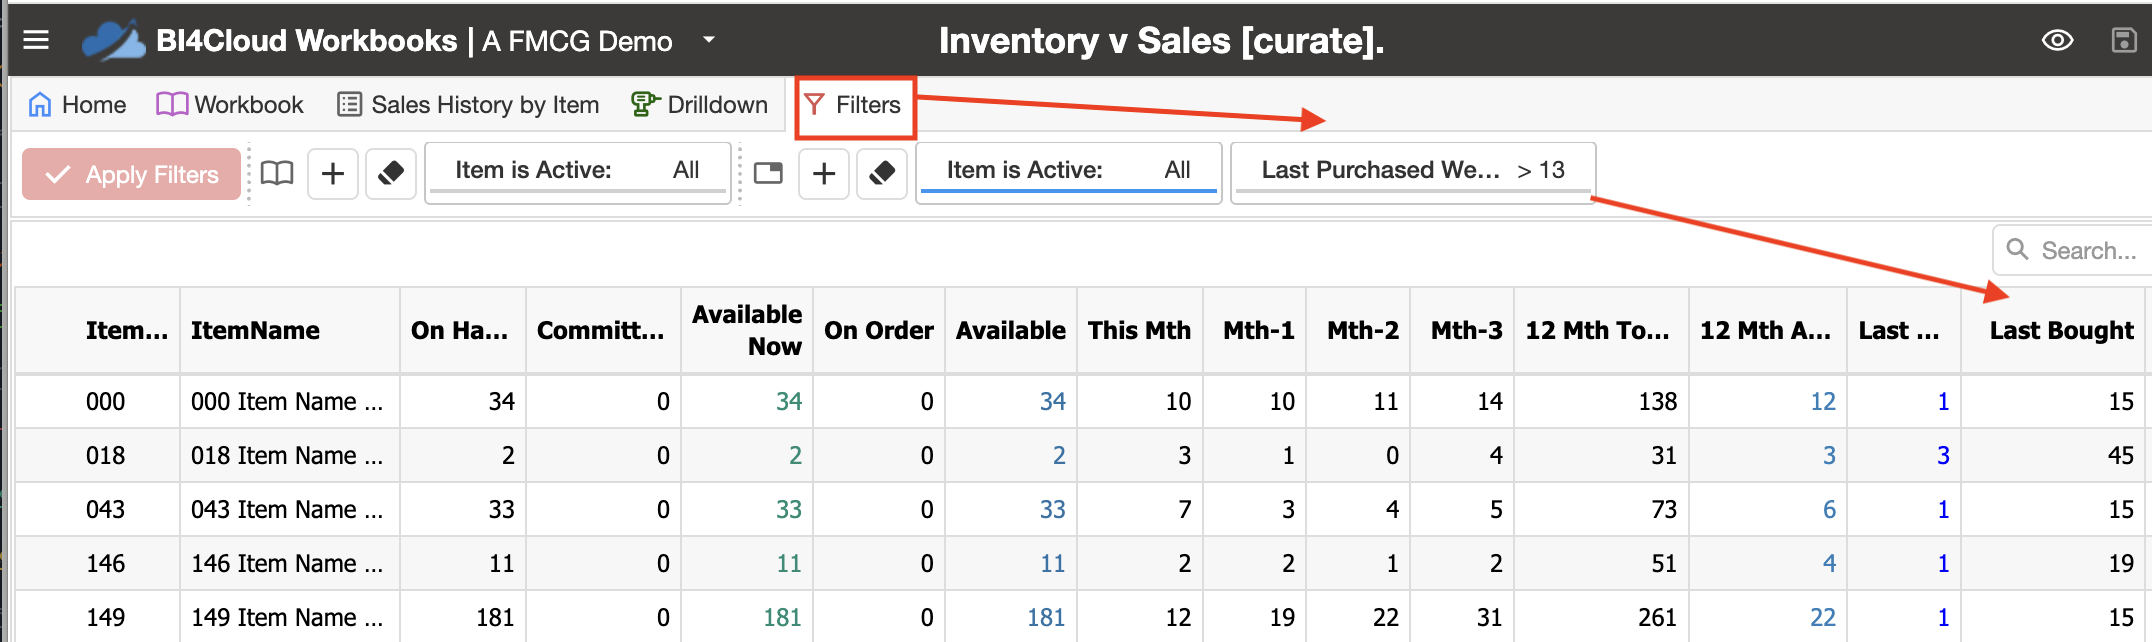Viewport: 2152px width, 642px height.
Task: Go to the Home tab
Action: coord(77,104)
